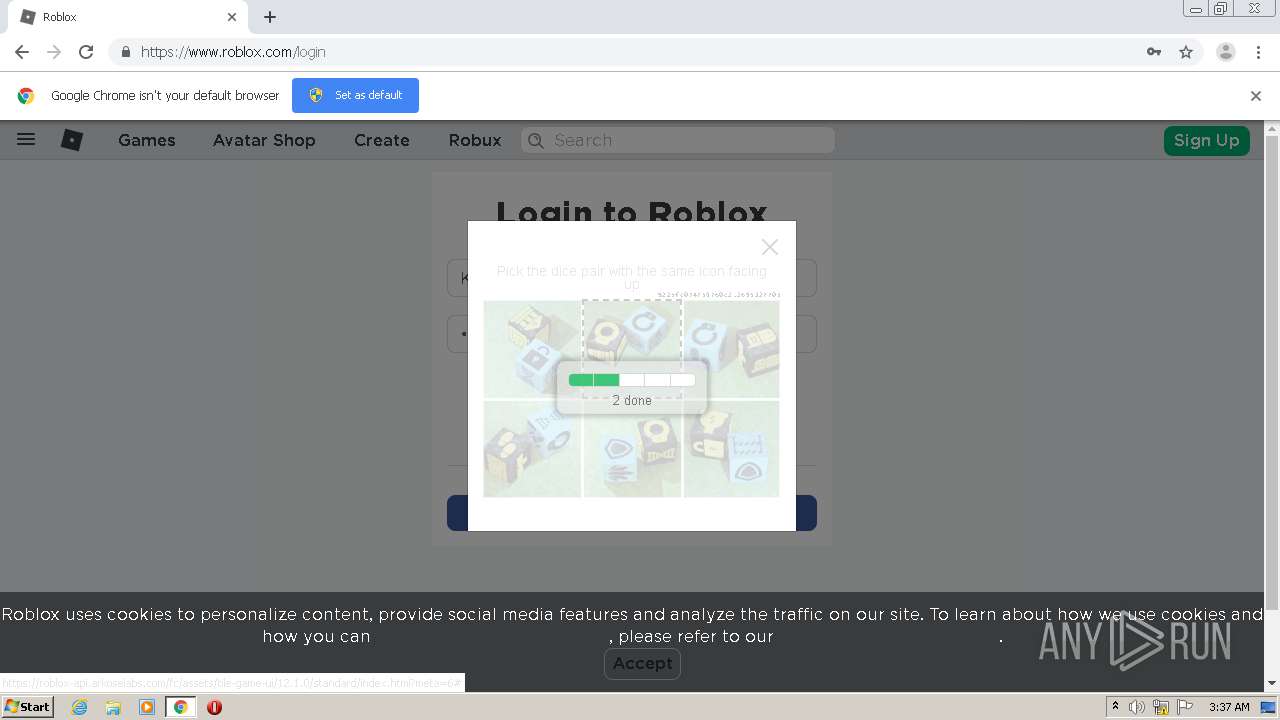1280x720 pixels.
Task: Open Chrome's three-dot menu
Action: (x=1258, y=52)
